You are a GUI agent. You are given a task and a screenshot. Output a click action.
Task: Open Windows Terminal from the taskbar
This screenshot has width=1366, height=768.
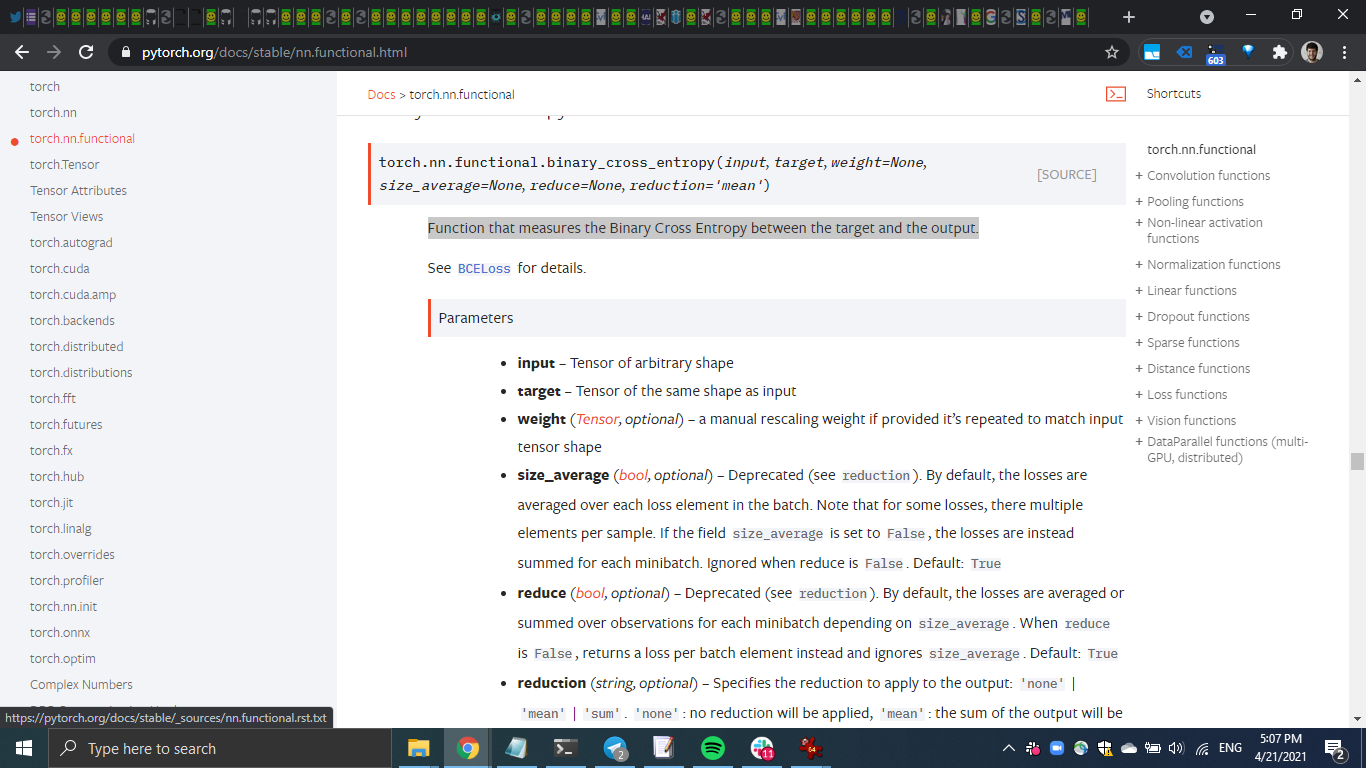tap(564, 748)
